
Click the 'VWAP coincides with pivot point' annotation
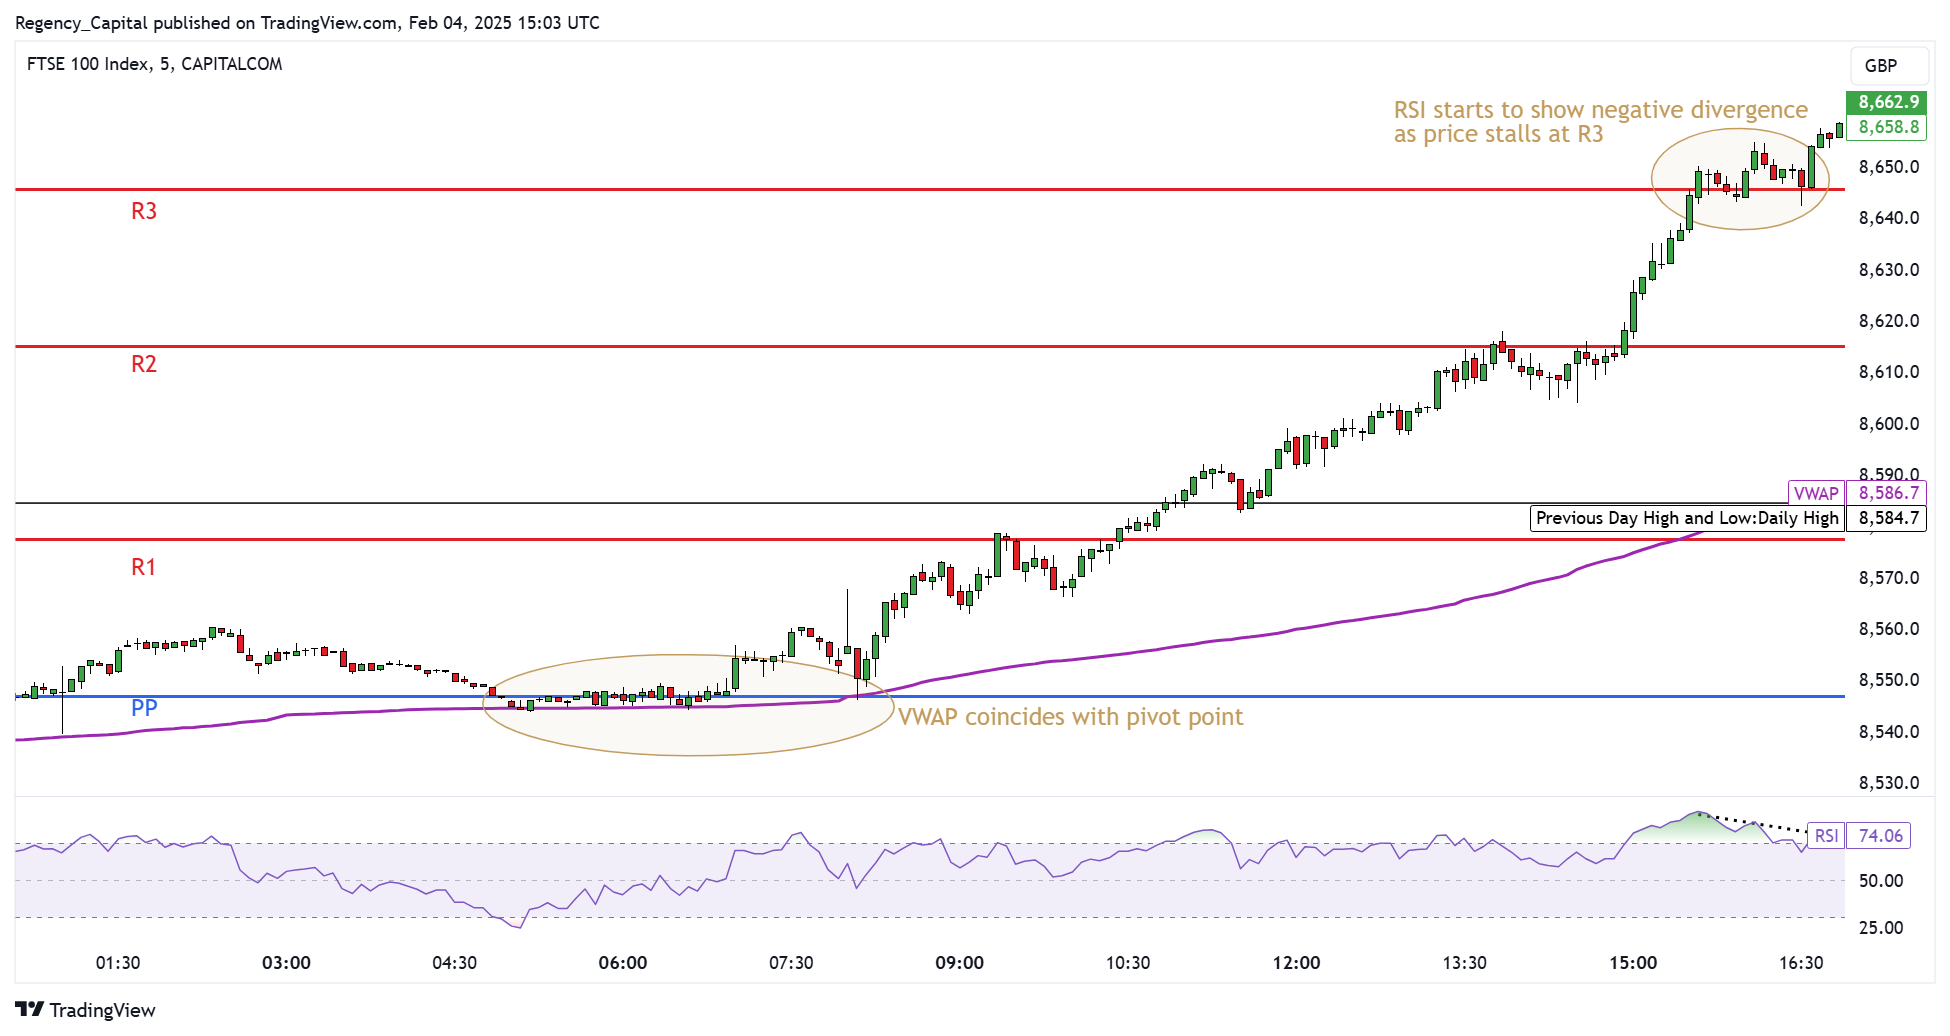(x=1071, y=717)
